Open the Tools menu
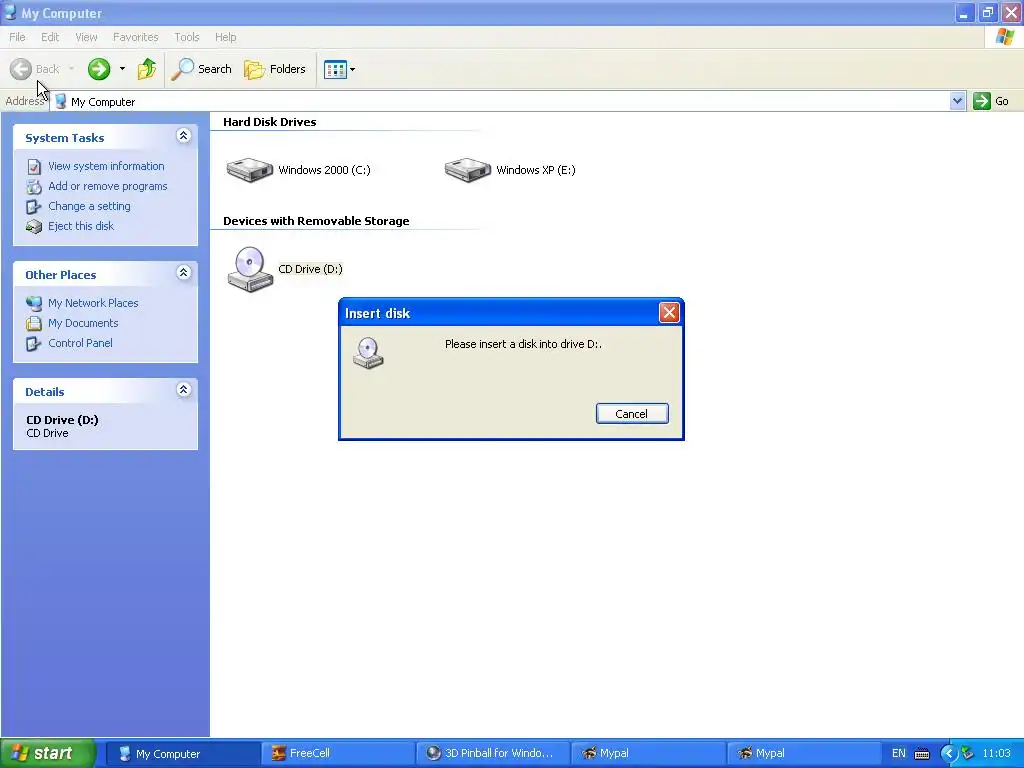 click(x=187, y=37)
